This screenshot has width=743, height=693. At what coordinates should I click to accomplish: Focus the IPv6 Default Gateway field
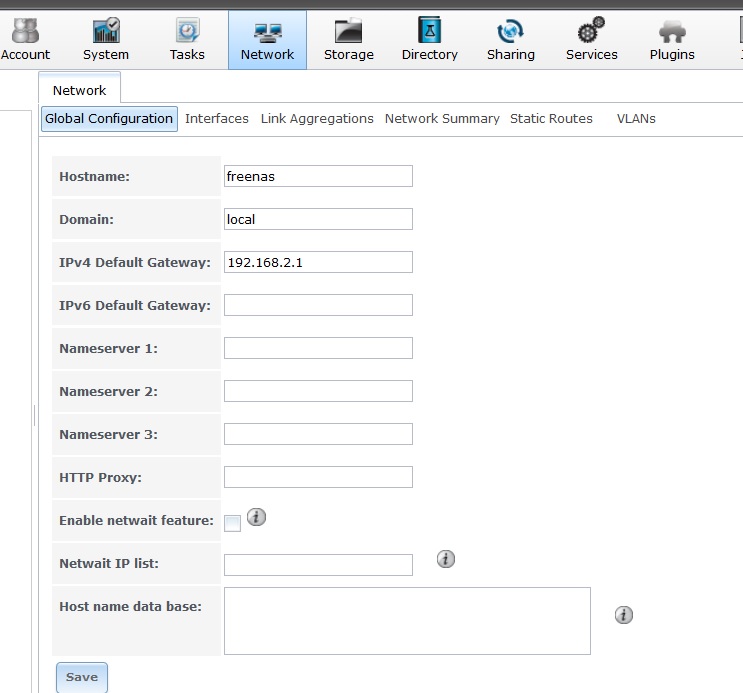(318, 305)
